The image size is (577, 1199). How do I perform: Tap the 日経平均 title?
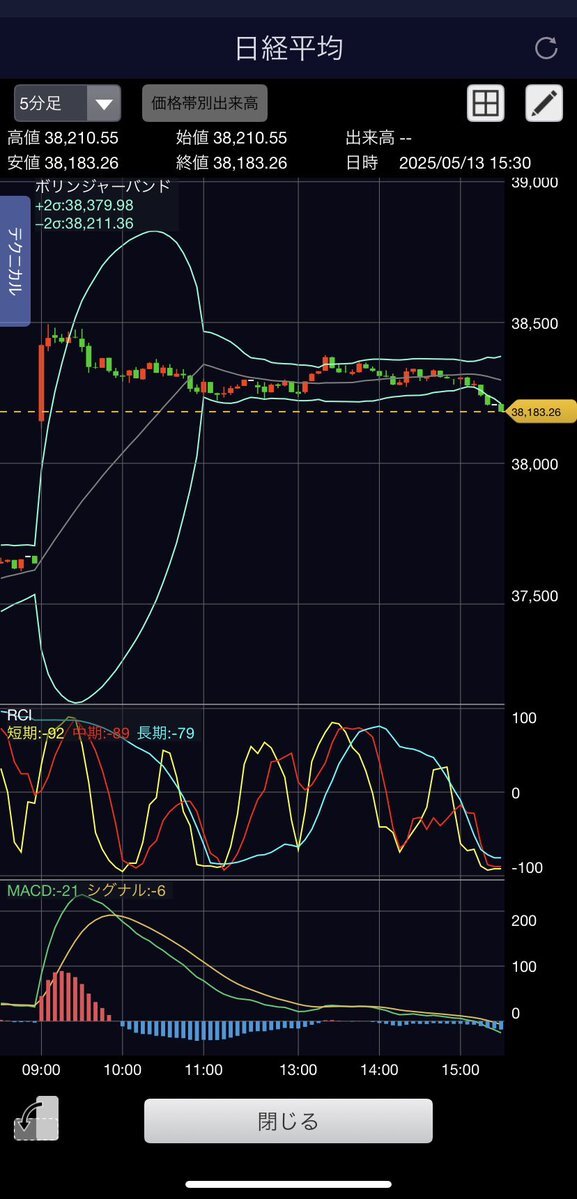click(288, 48)
